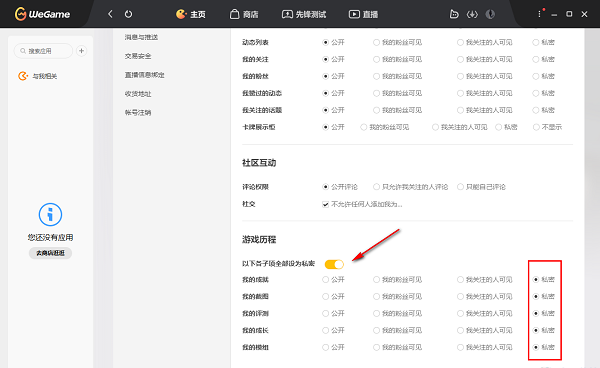Click the 去商店逛逛 button
600x368 pixels.
50,253
